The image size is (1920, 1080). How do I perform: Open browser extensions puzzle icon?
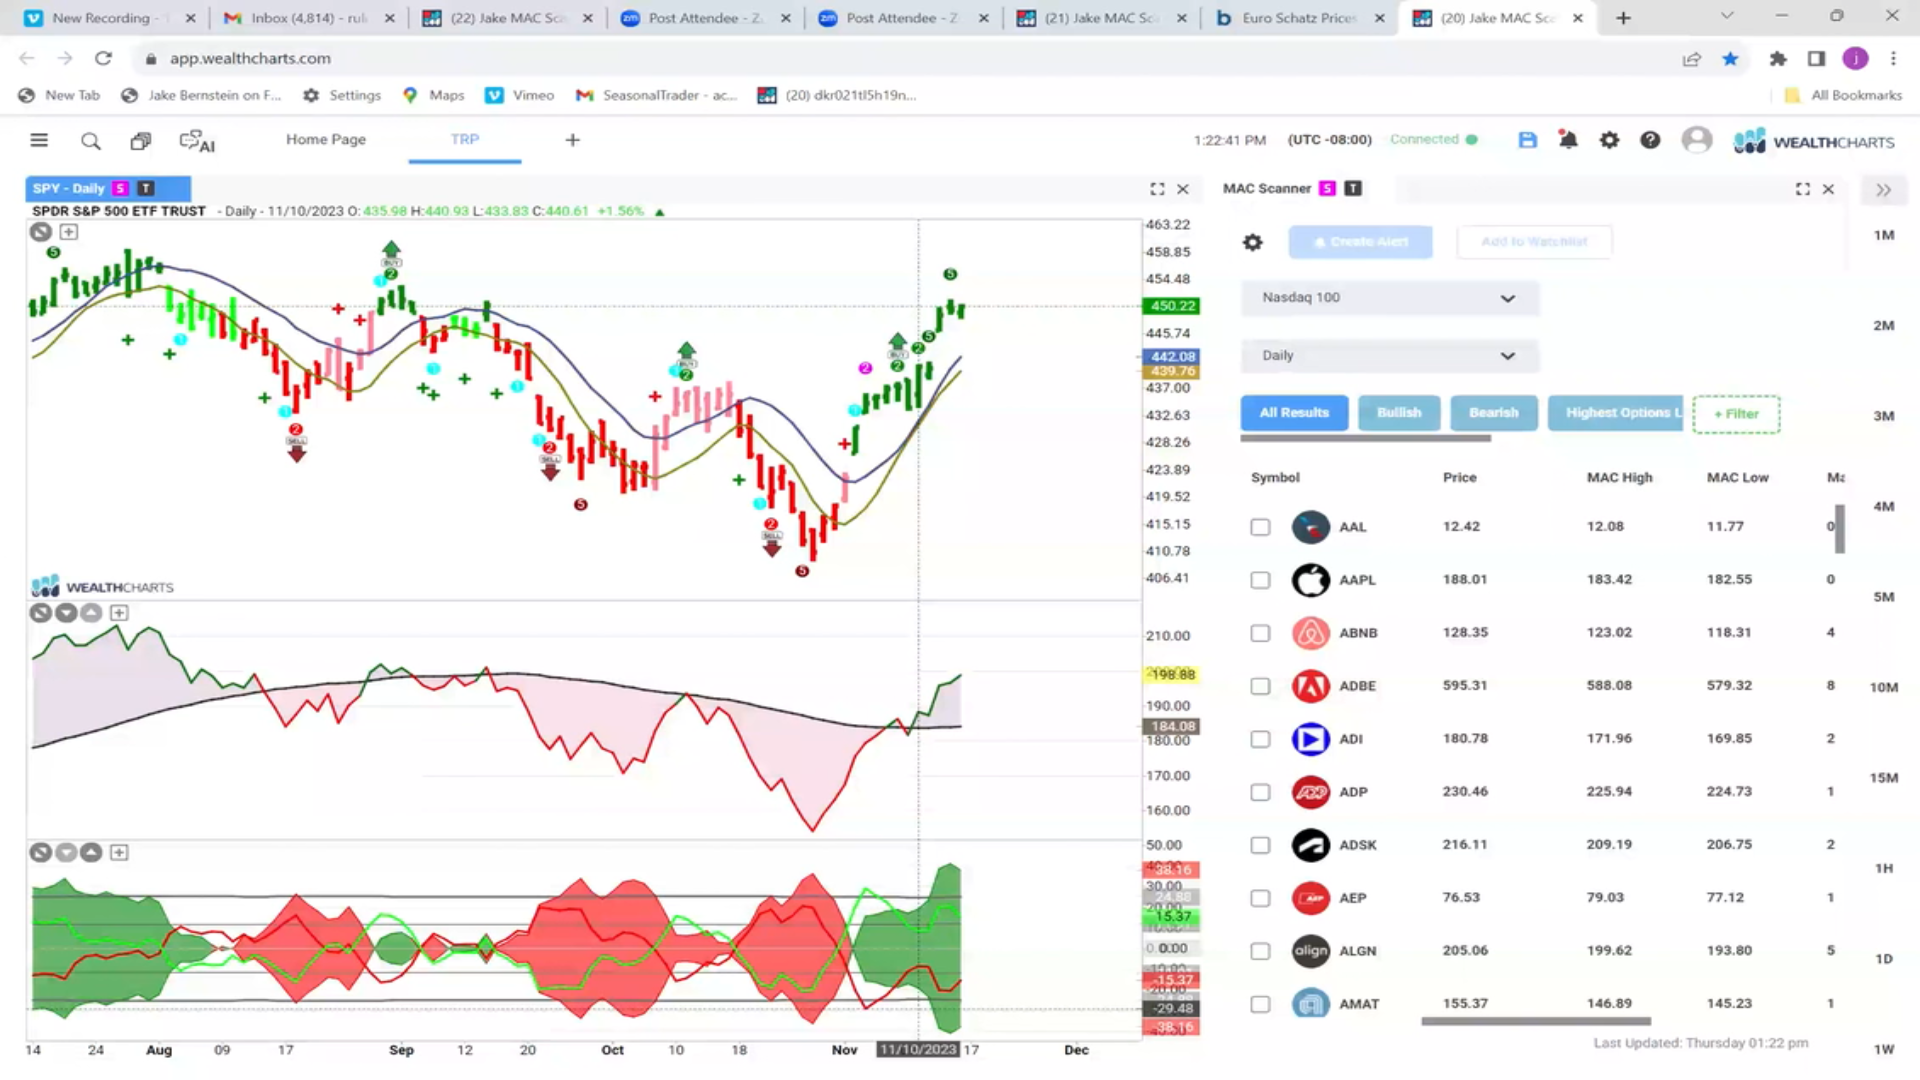[x=1777, y=59]
